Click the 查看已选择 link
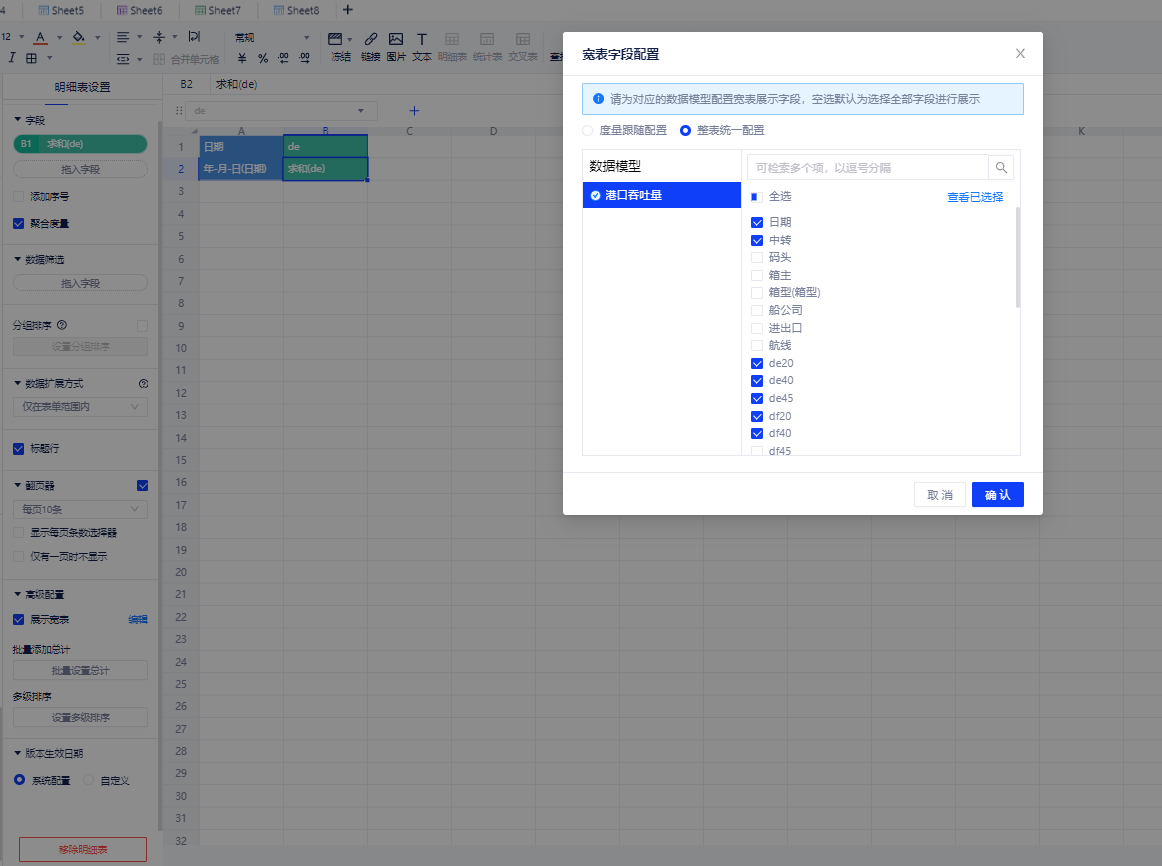1162x866 pixels. point(975,197)
